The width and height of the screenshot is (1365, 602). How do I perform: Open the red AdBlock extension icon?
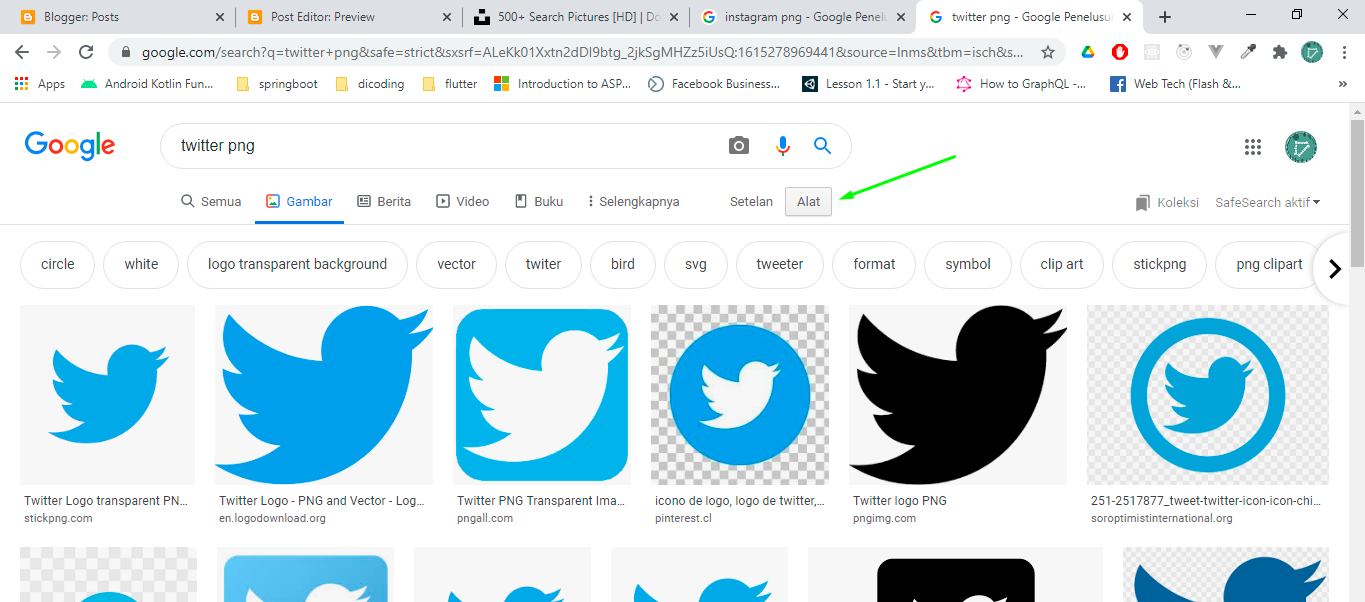[1119, 52]
